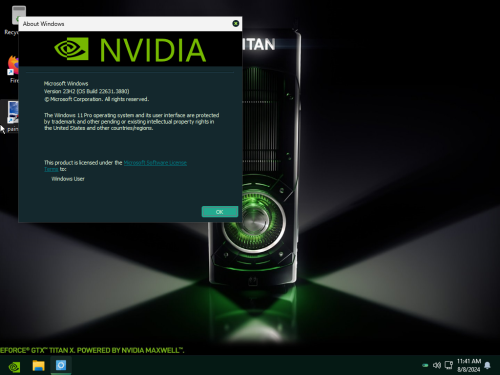
Task: Select the Recycle Bin desktop icon
Action: (13, 21)
